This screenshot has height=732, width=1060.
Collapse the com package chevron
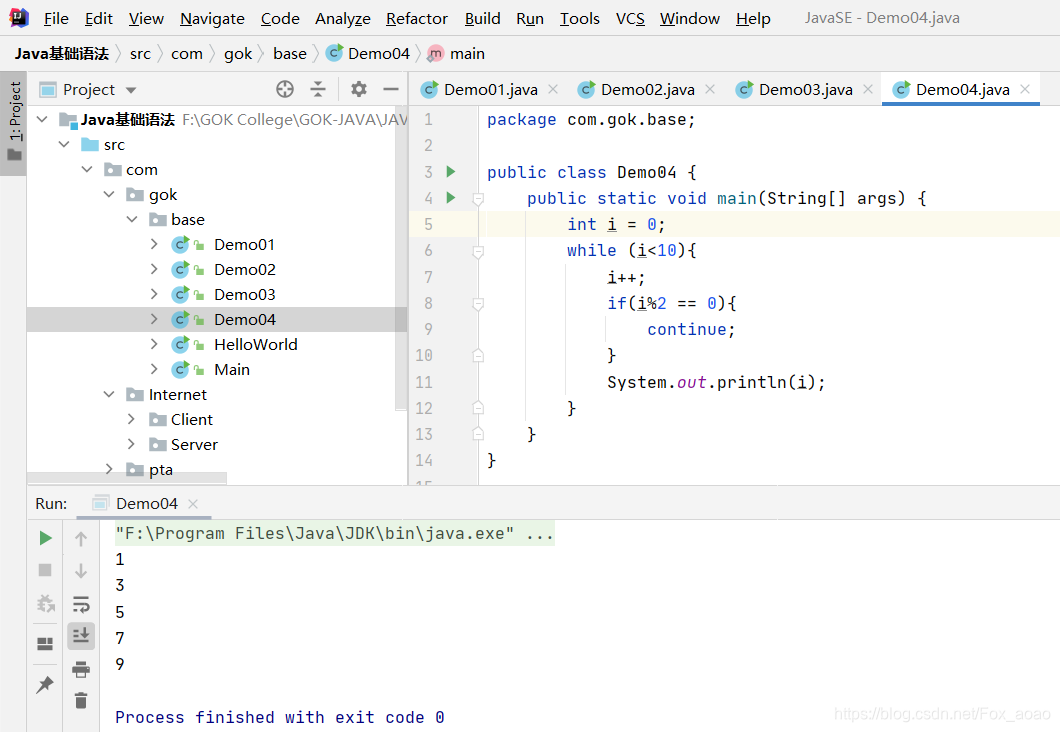[87, 170]
